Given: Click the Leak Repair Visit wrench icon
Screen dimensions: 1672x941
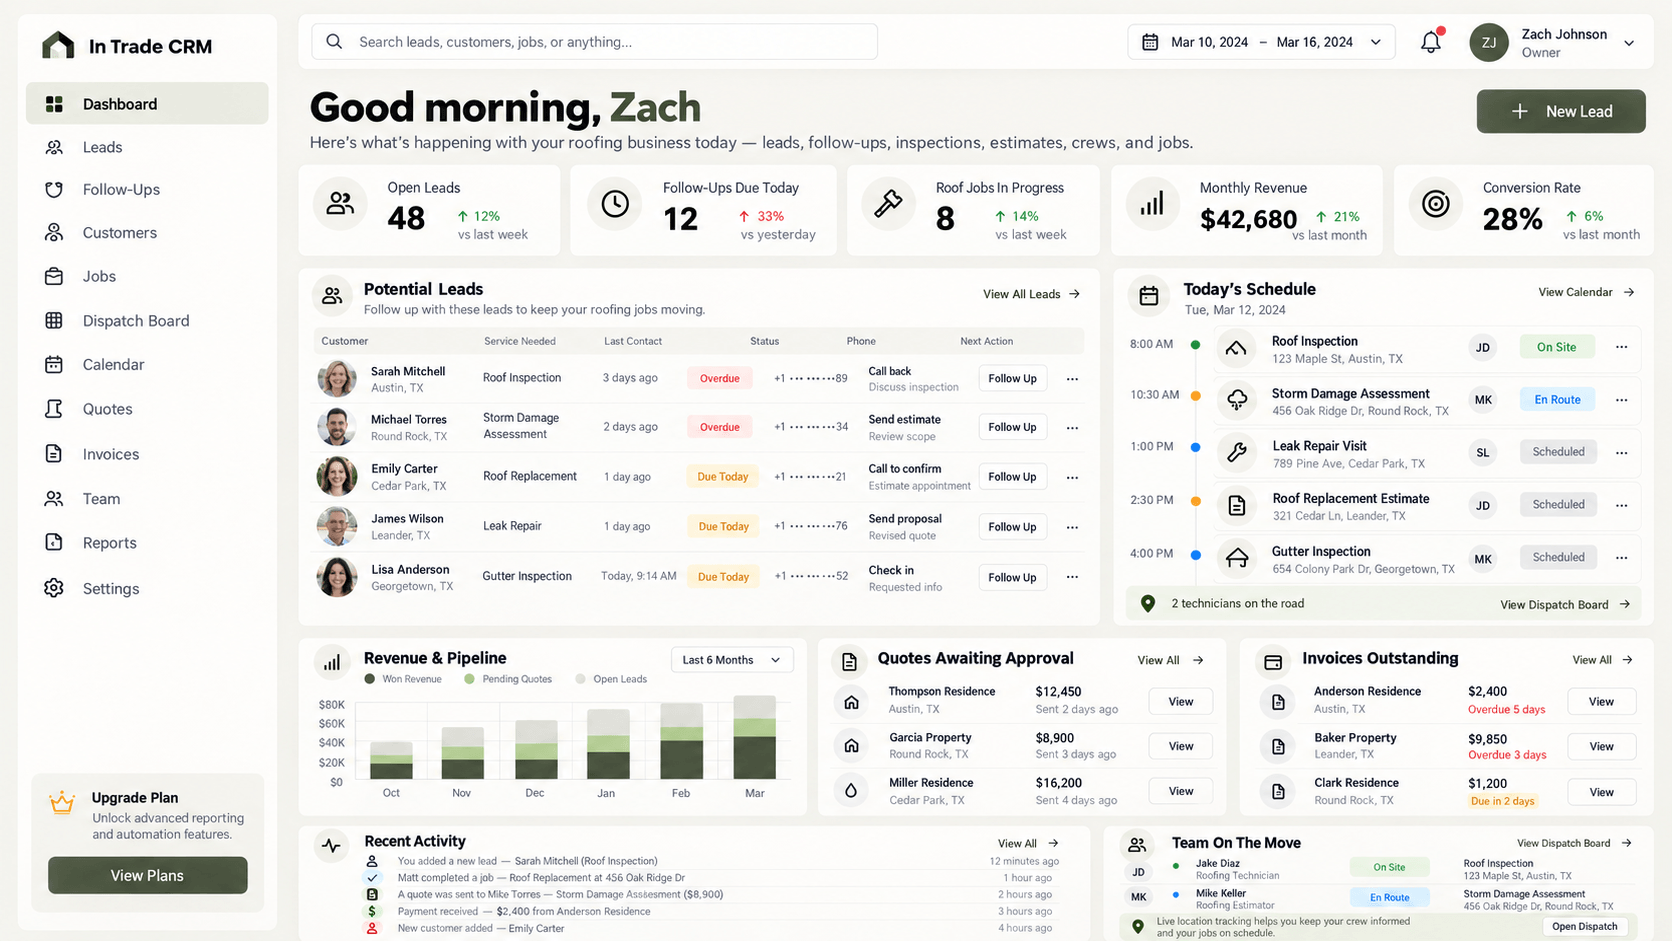Looking at the screenshot, I should coord(1237,452).
